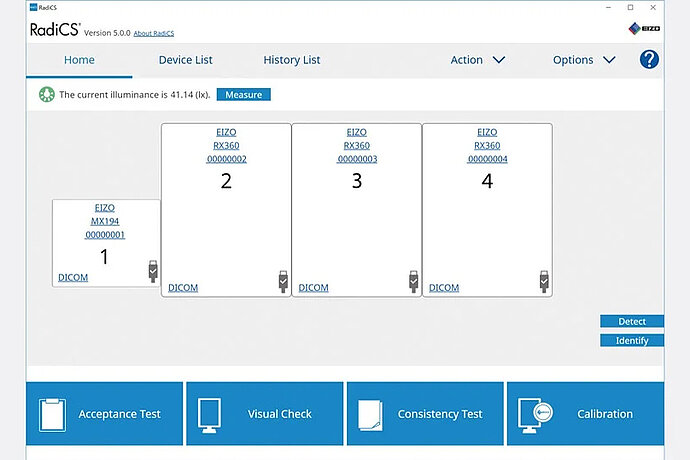Click the USB connection icon on monitor 3
This screenshot has height=460, width=690.
tap(413, 281)
